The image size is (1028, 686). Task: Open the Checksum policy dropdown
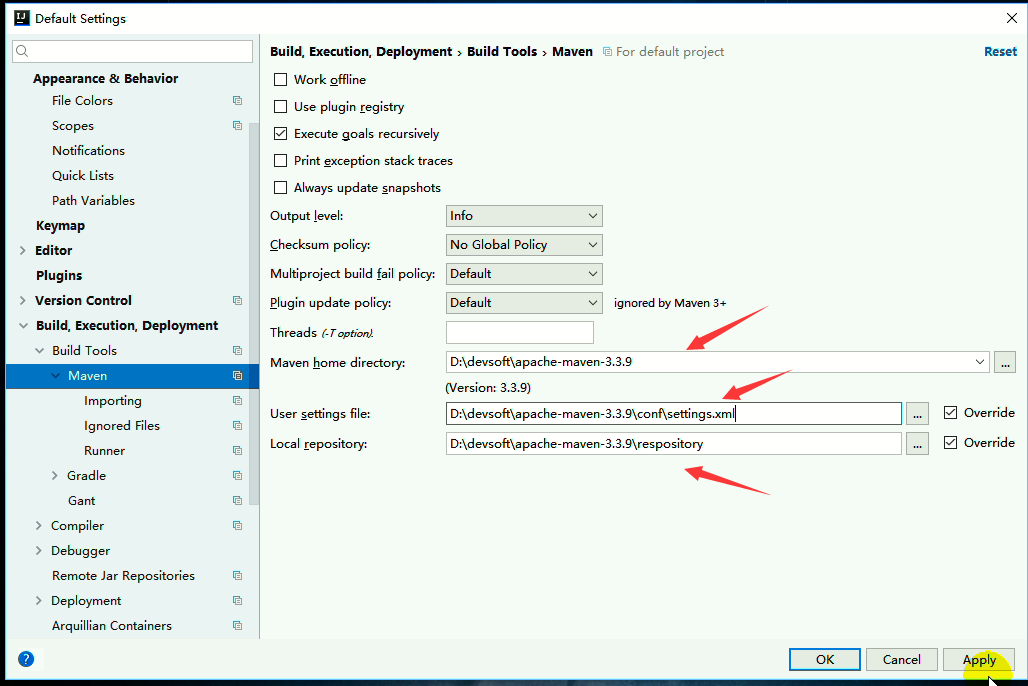pos(524,245)
